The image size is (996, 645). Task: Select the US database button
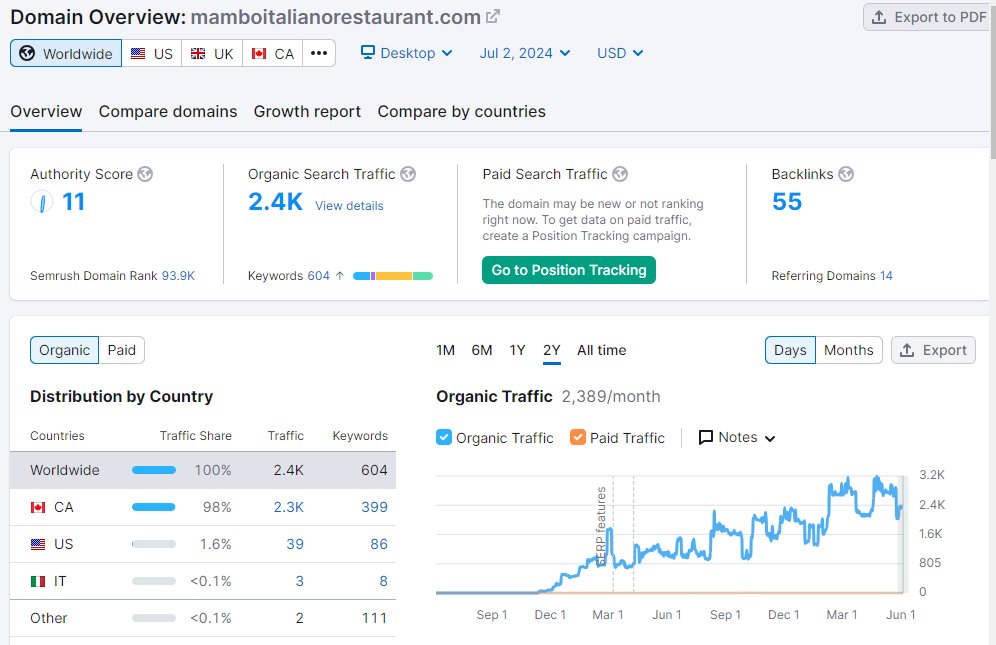point(152,53)
